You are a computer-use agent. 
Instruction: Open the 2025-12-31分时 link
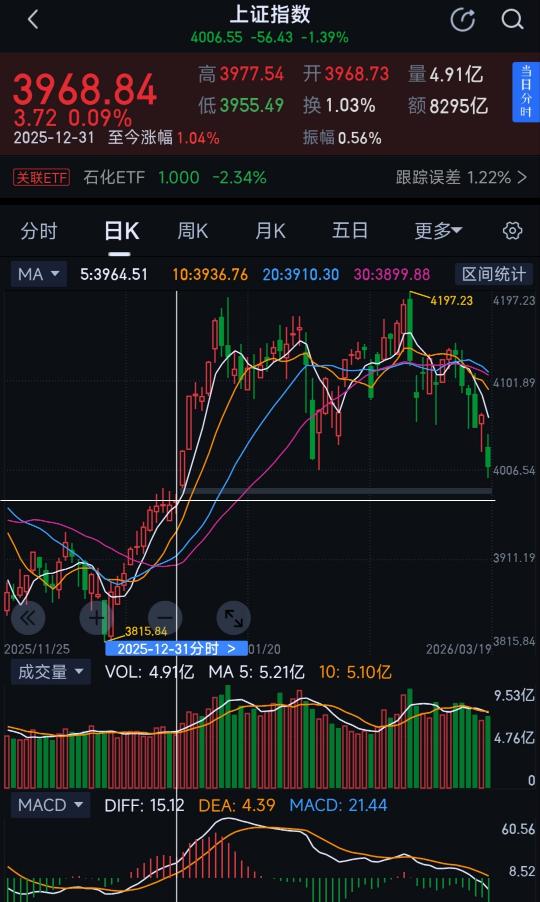[x=177, y=649]
